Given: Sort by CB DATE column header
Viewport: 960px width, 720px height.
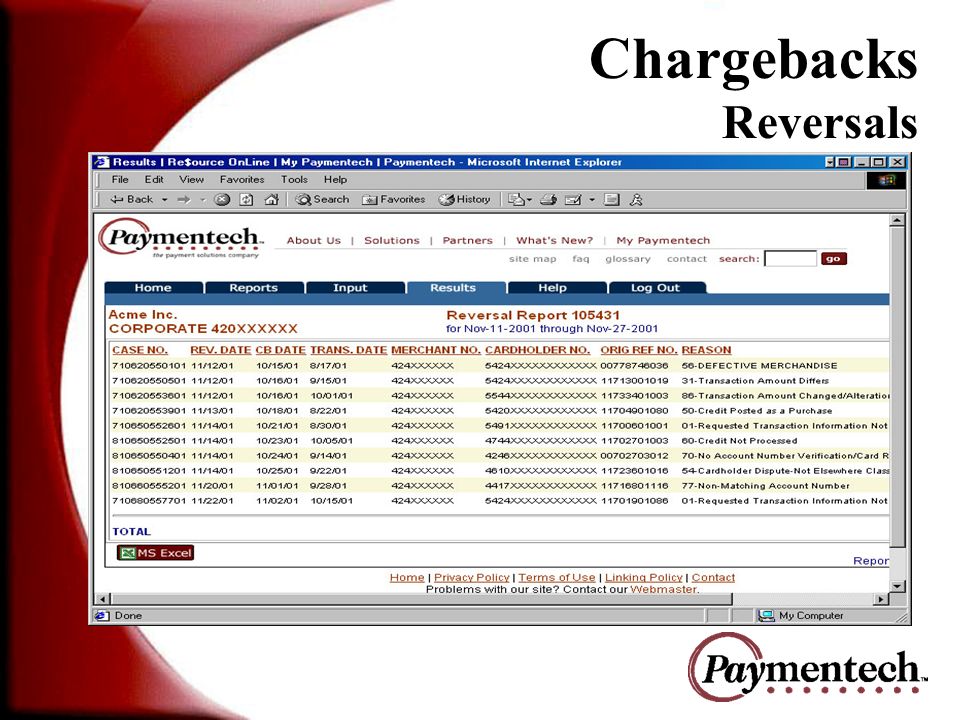Looking at the screenshot, I should click(x=280, y=350).
